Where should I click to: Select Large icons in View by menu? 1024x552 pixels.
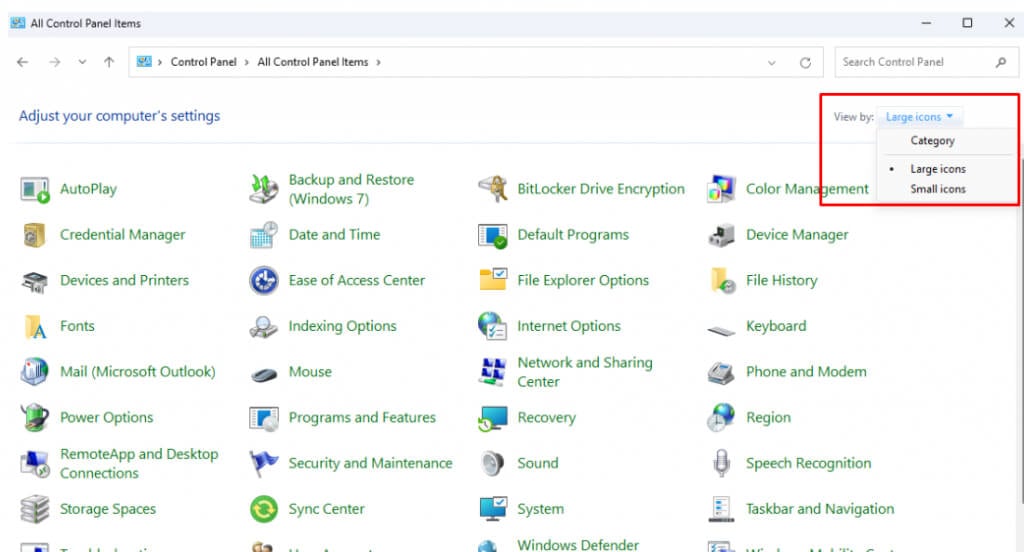pyautogui.click(x=938, y=169)
